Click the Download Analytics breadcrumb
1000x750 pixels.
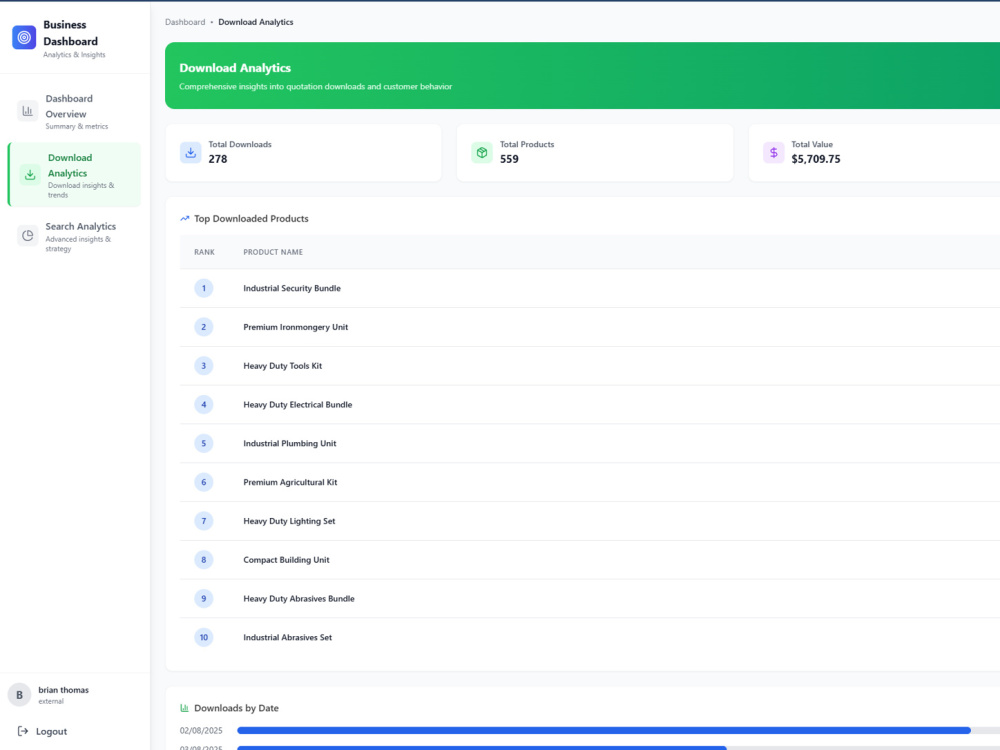256,22
